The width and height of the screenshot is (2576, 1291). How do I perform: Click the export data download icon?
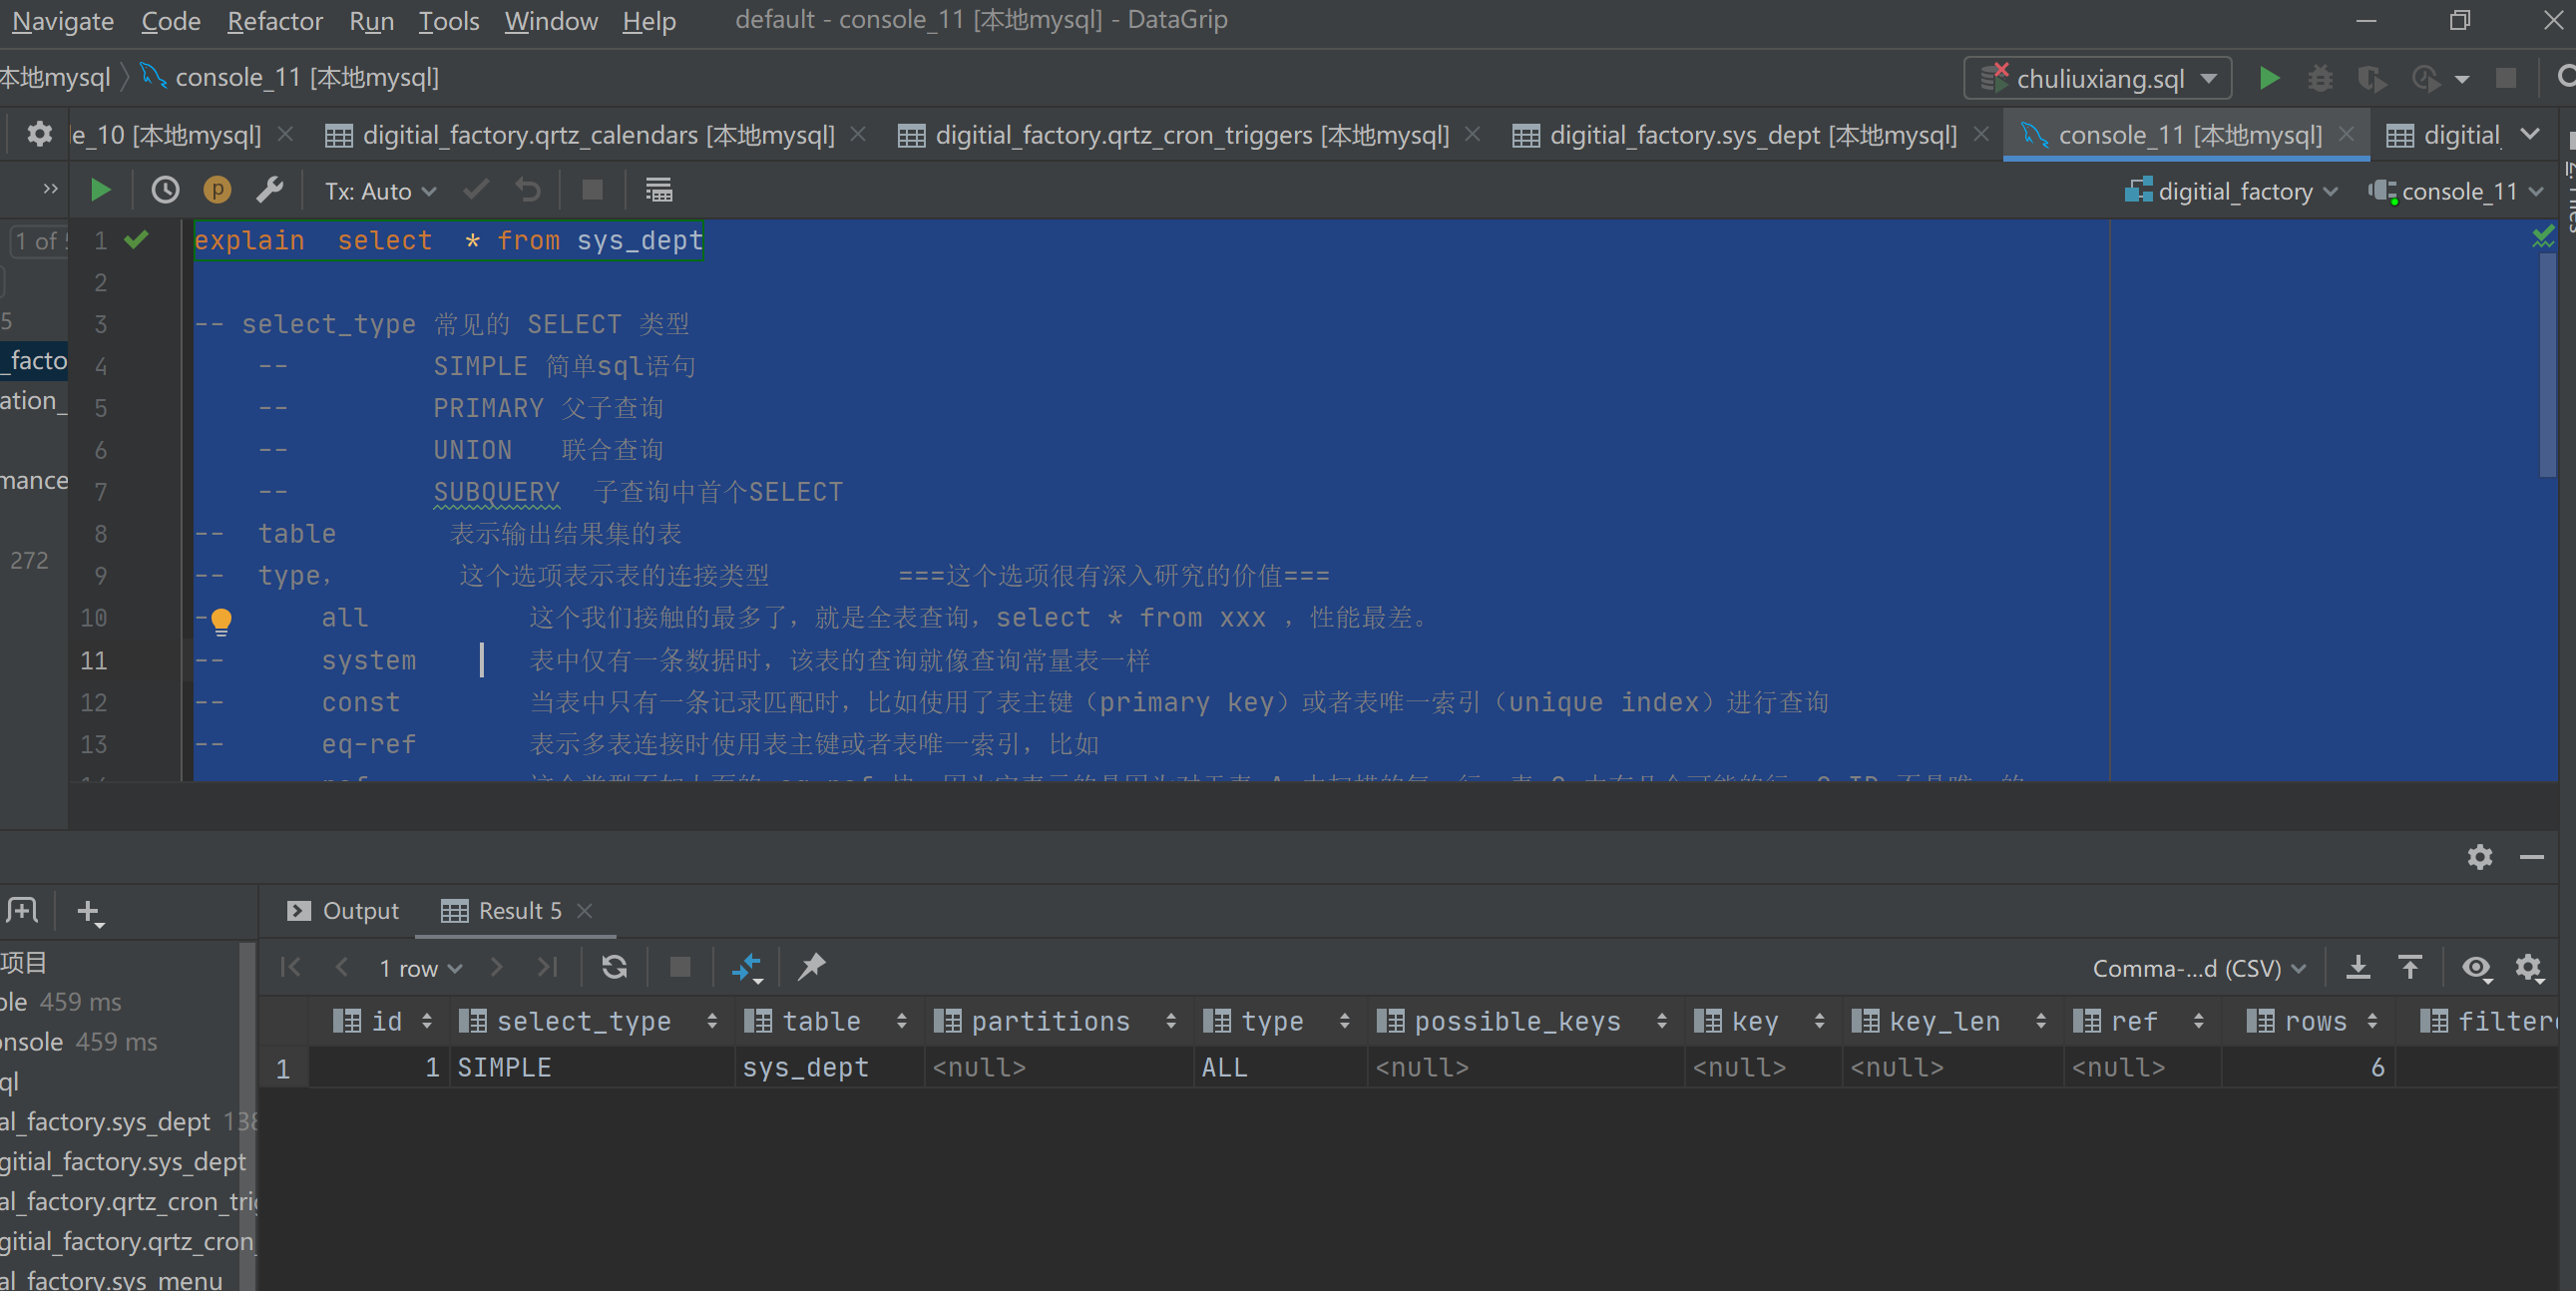coord(2357,967)
